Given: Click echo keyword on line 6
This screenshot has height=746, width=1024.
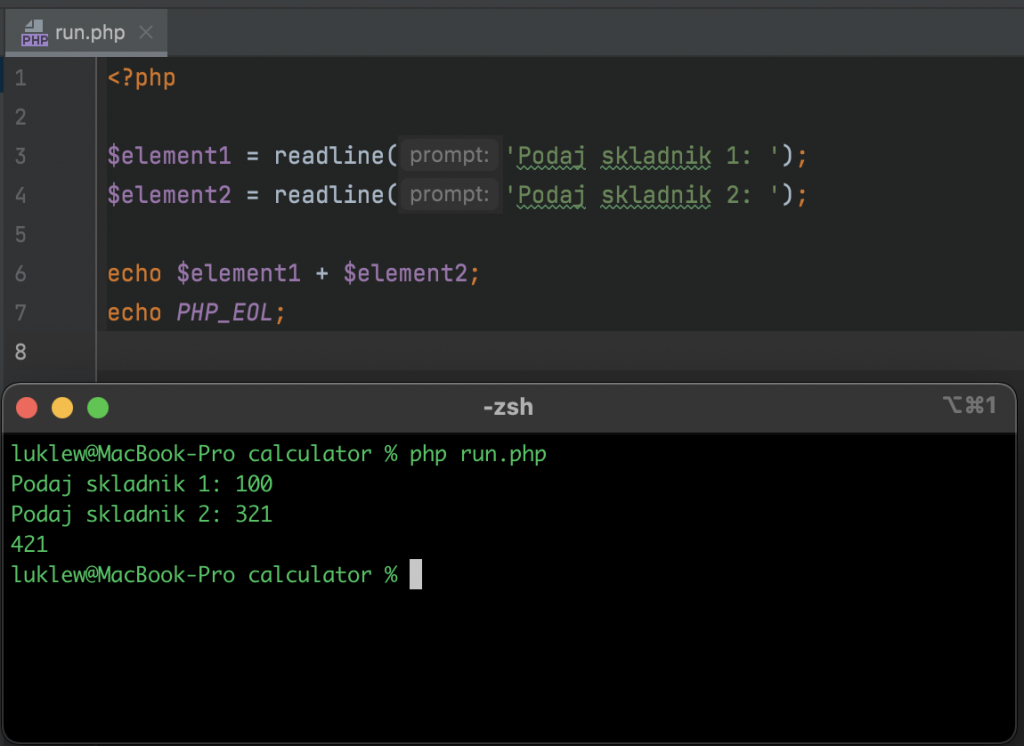Looking at the screenshot, I should (135, 273).
